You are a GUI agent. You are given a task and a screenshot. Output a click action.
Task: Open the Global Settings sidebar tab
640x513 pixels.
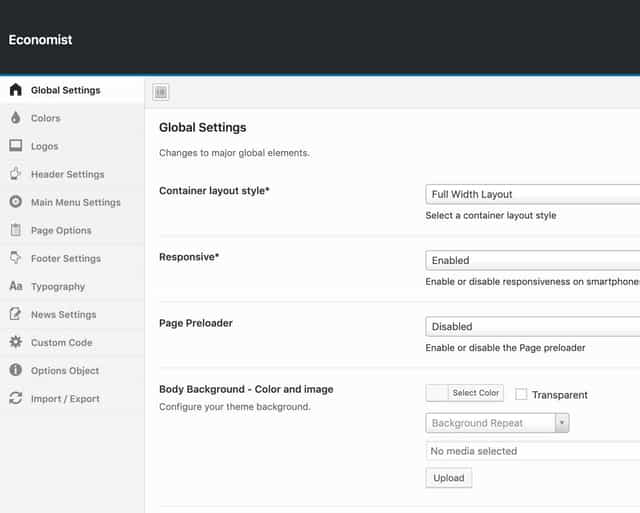72,90
